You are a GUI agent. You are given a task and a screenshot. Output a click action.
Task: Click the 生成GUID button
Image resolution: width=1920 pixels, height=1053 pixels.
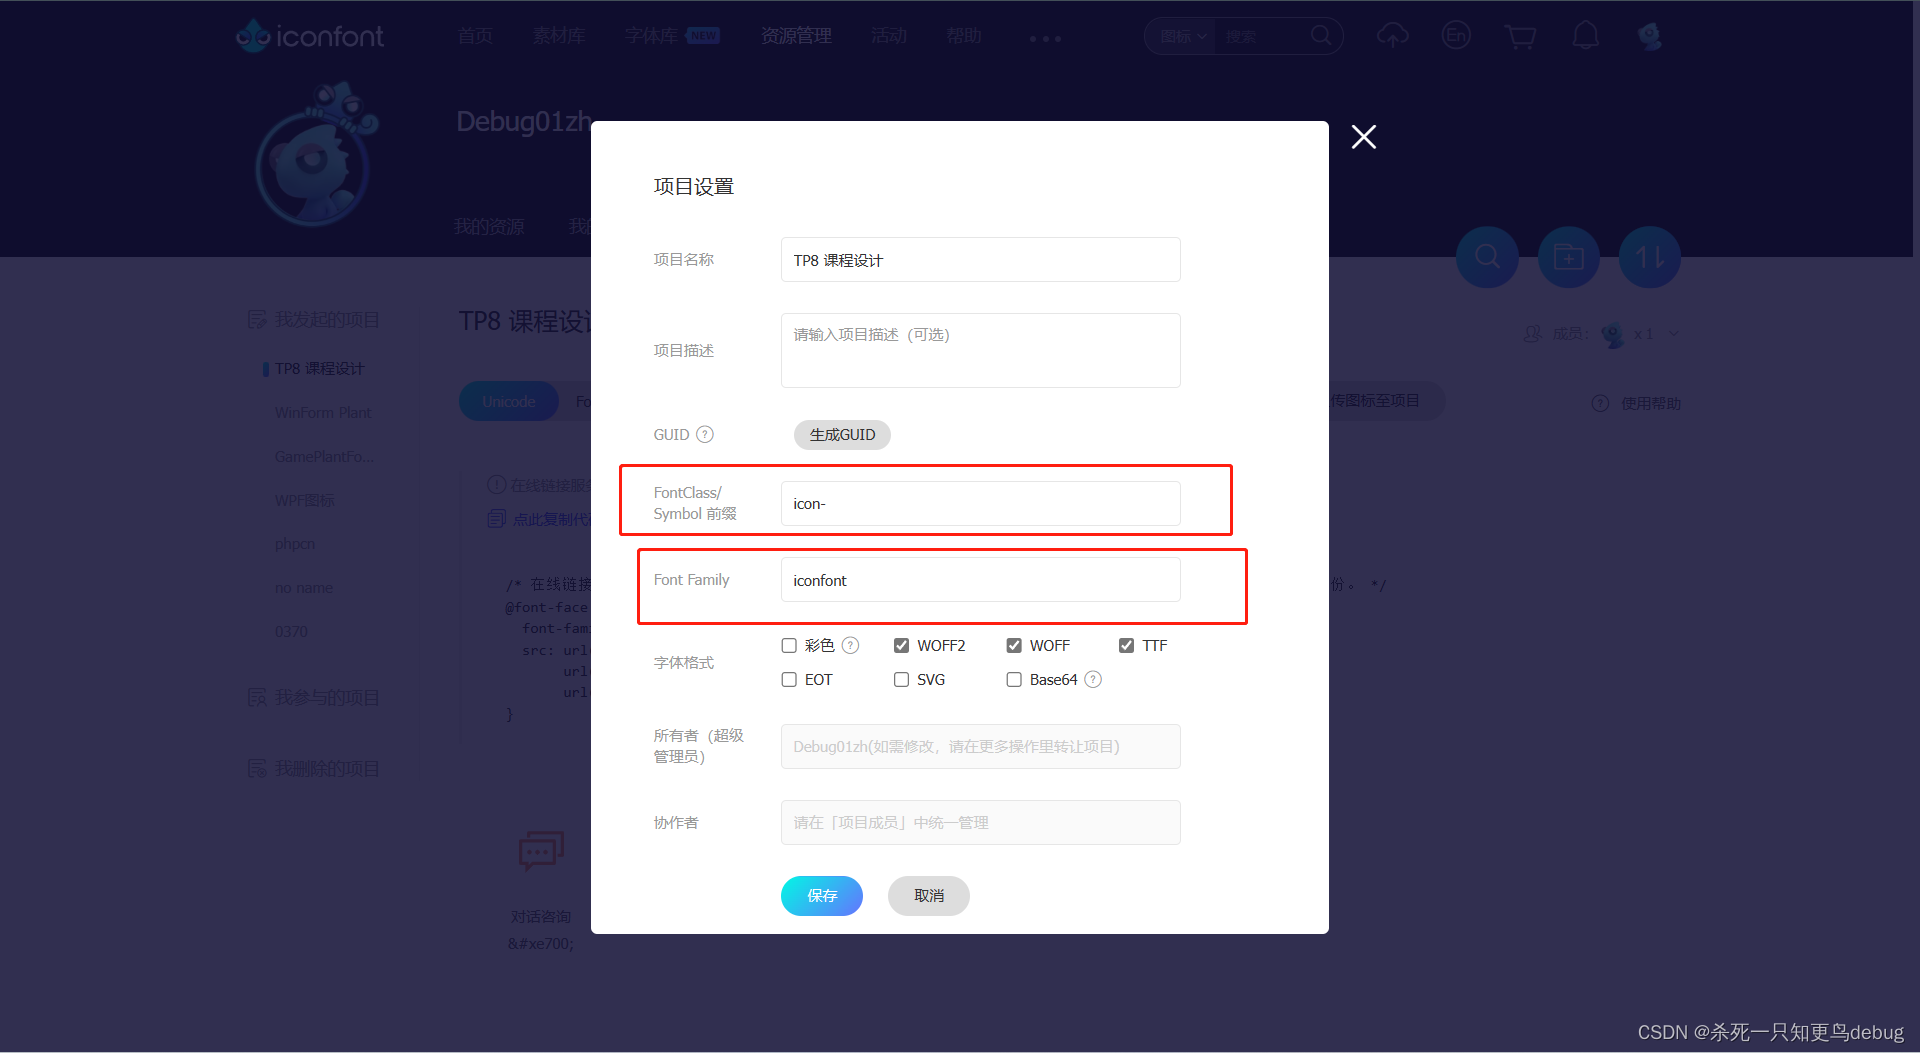841,434
